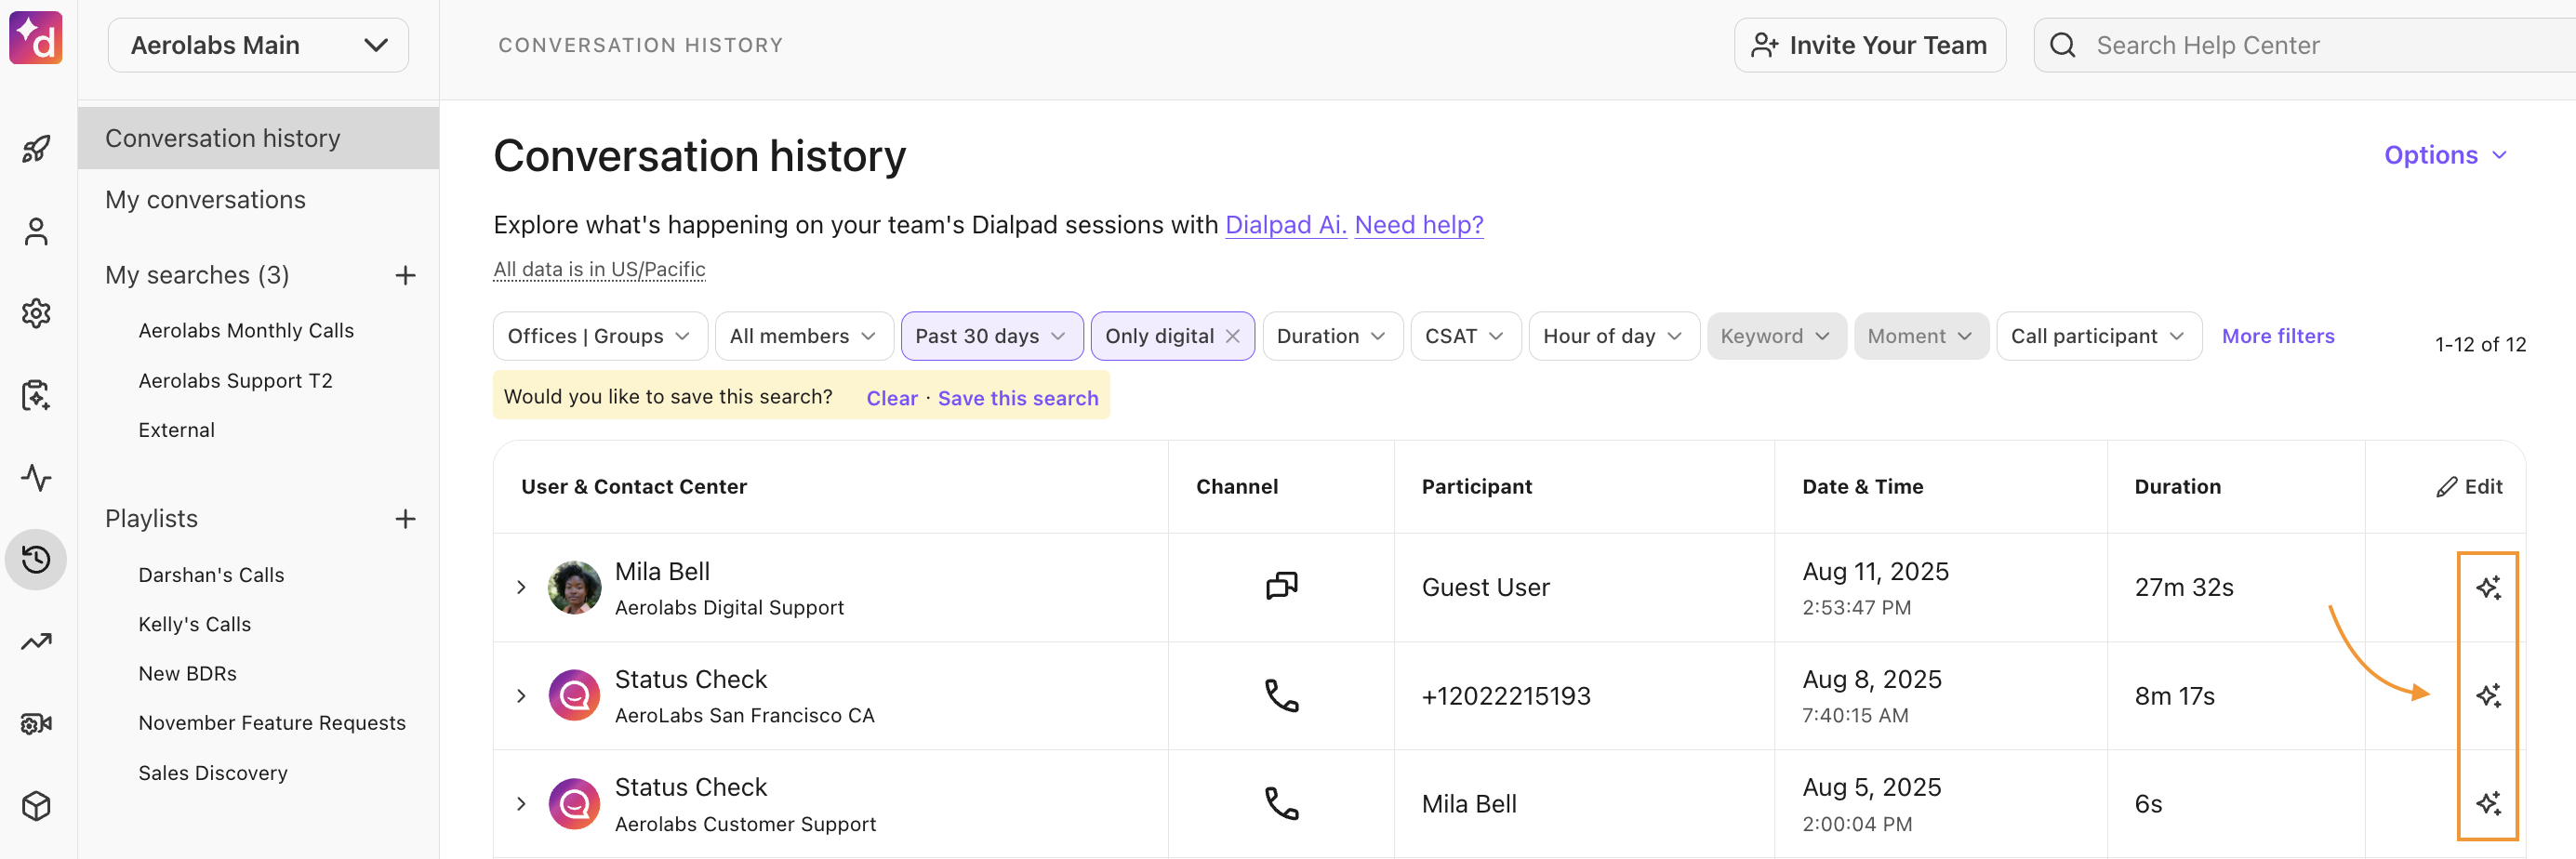Open the activity pulse icon in sidebar
The image size is (2576, 859).
(36, 477)
